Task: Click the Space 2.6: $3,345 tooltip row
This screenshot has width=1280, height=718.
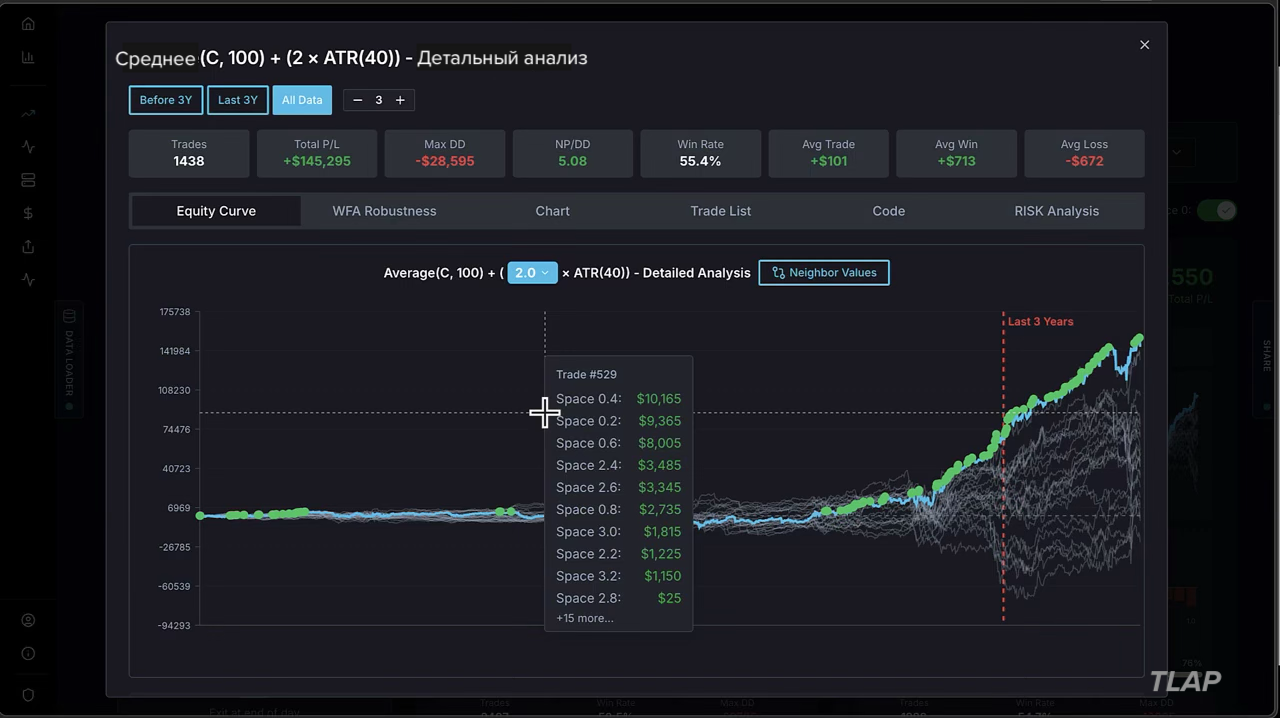Action: (x=618, y=488)
